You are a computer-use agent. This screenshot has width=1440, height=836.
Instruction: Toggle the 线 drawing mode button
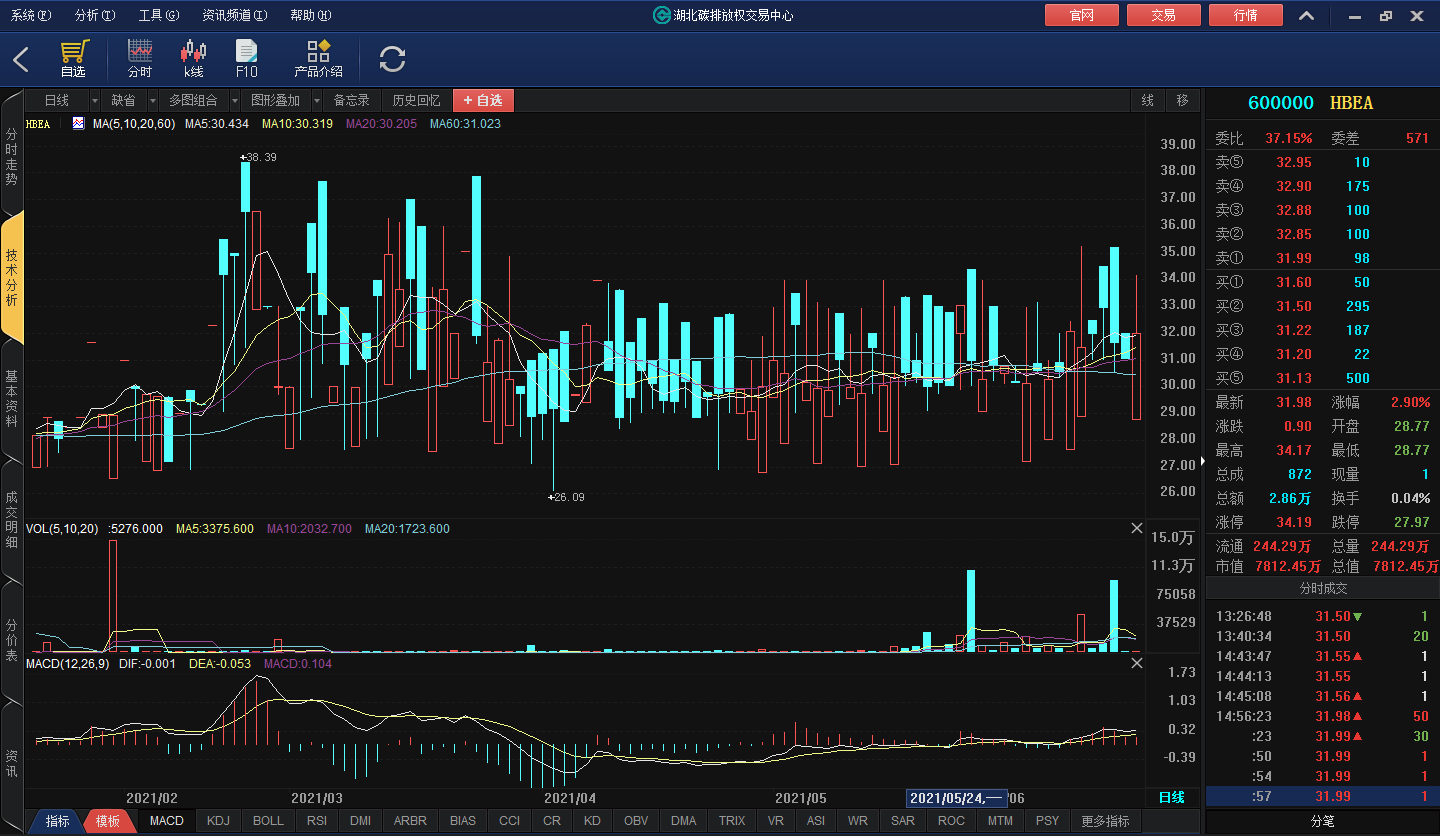[x=1148, y=100]
